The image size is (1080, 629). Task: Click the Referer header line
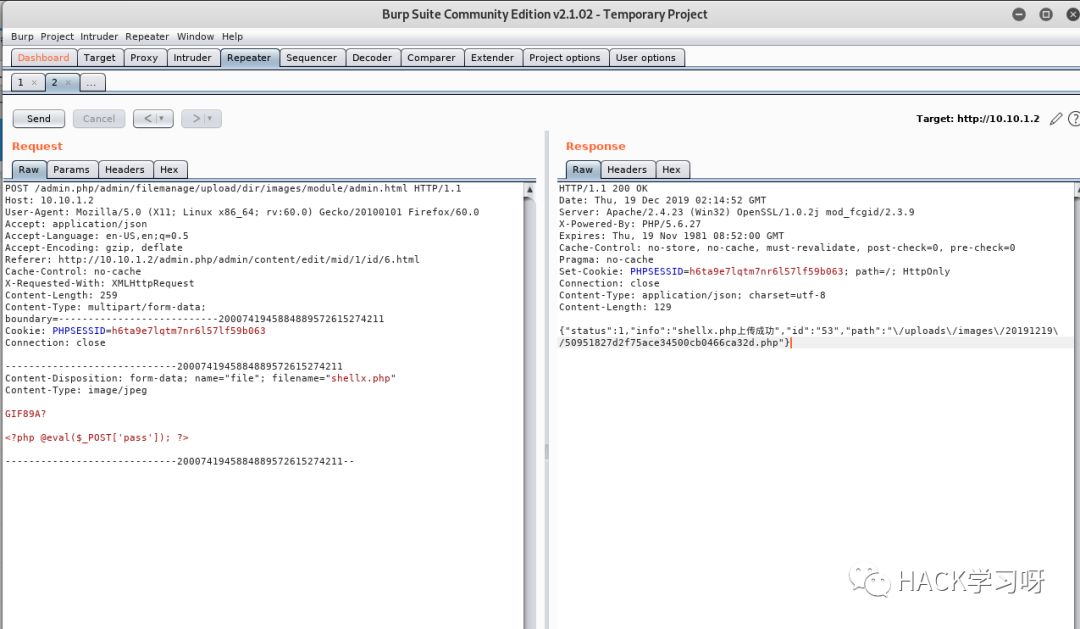[212, 260]
